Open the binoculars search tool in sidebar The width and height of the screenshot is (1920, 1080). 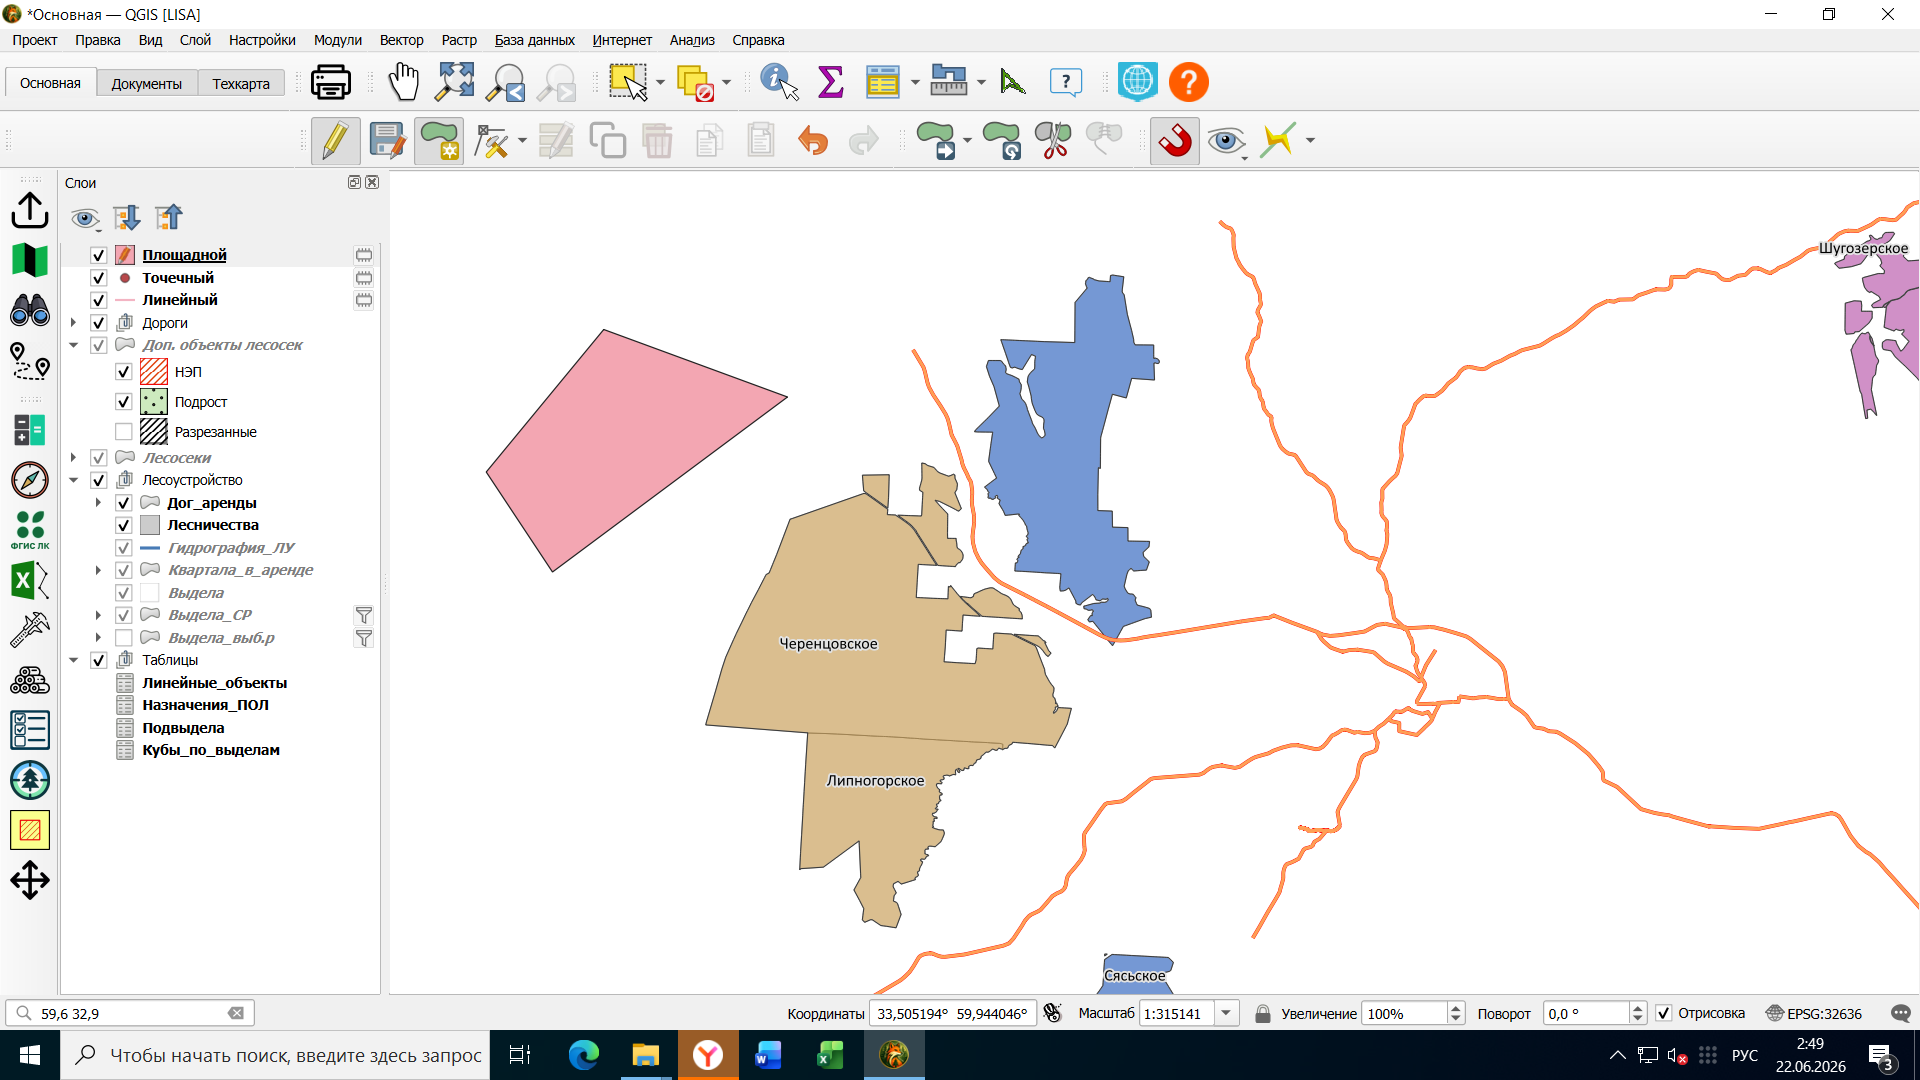30,310
